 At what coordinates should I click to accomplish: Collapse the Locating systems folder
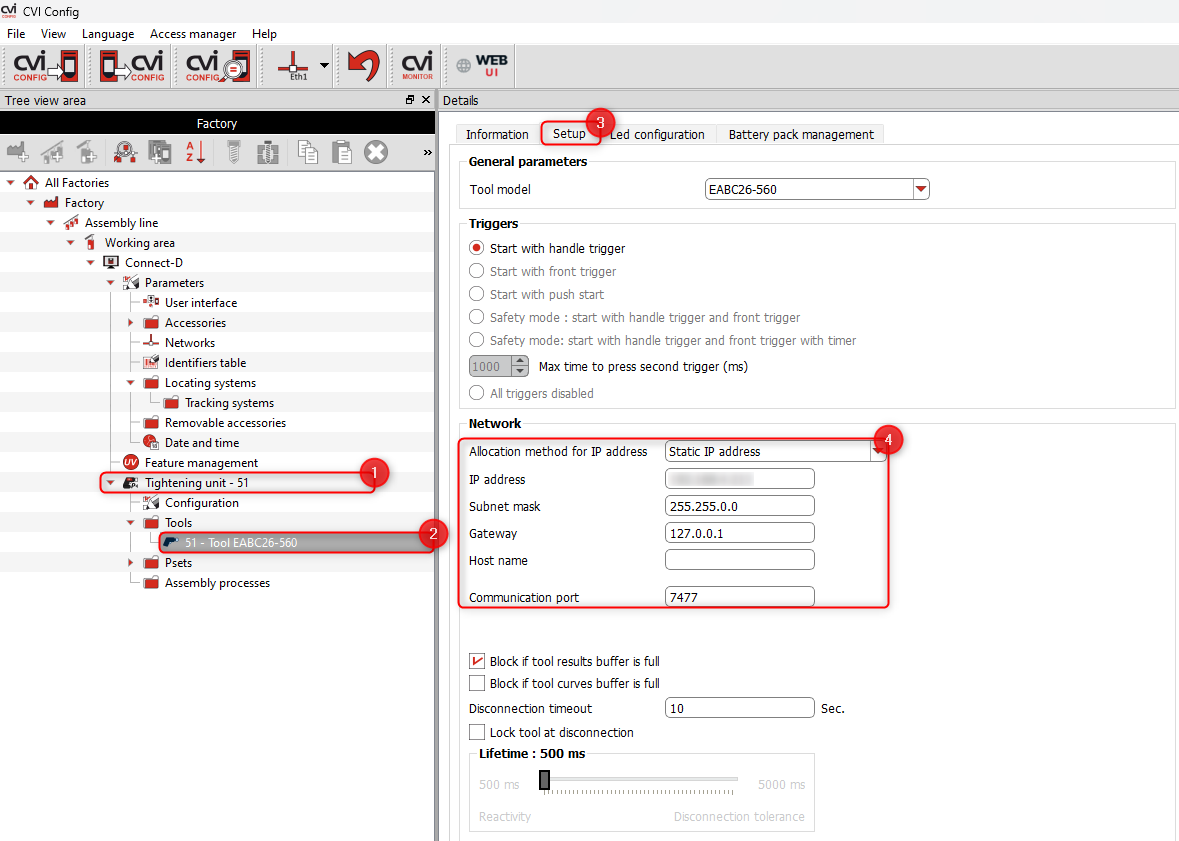pyautogui.click(x=131, y=383)
